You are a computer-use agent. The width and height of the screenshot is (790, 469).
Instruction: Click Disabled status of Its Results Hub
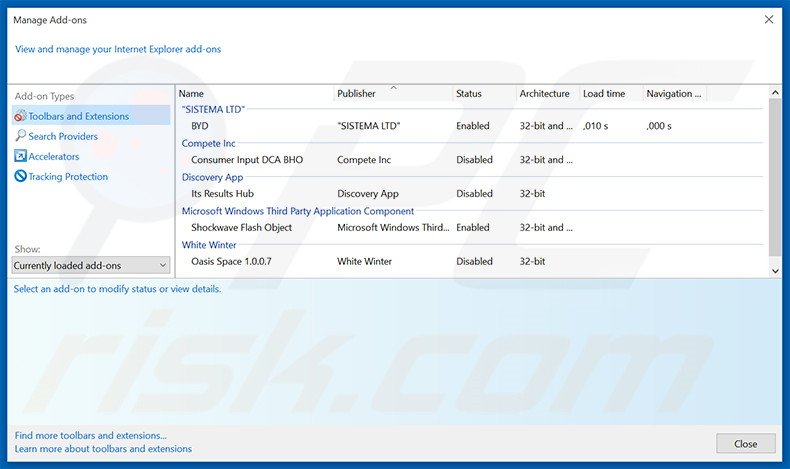coord(474,193)
